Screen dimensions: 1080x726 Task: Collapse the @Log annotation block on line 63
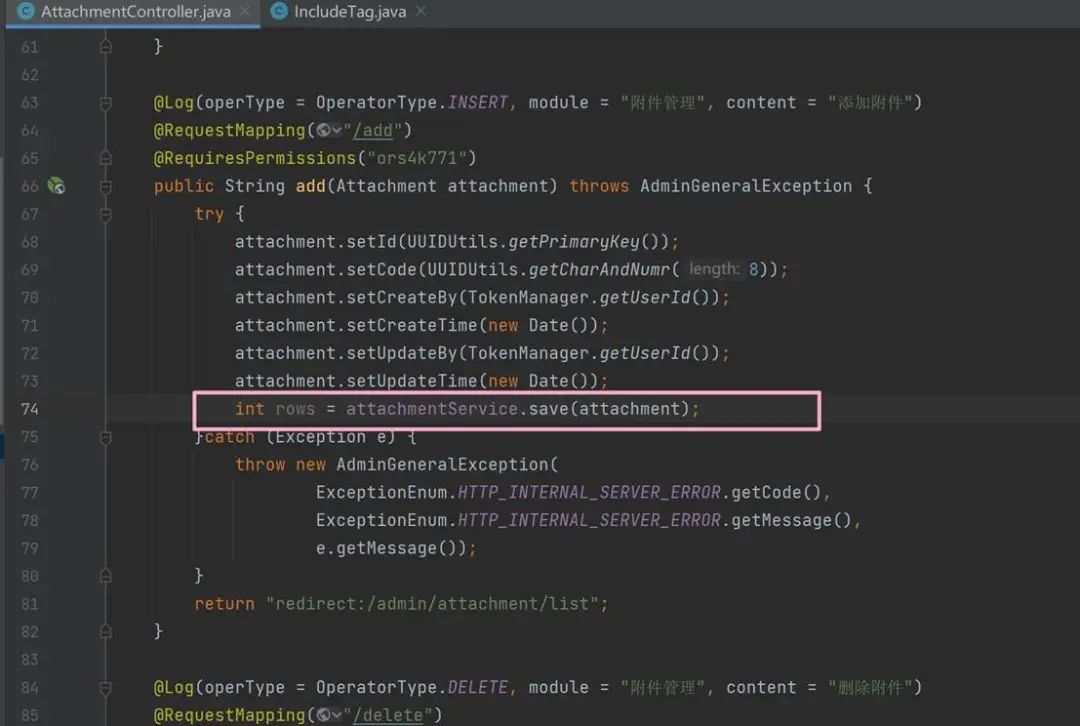106,103
